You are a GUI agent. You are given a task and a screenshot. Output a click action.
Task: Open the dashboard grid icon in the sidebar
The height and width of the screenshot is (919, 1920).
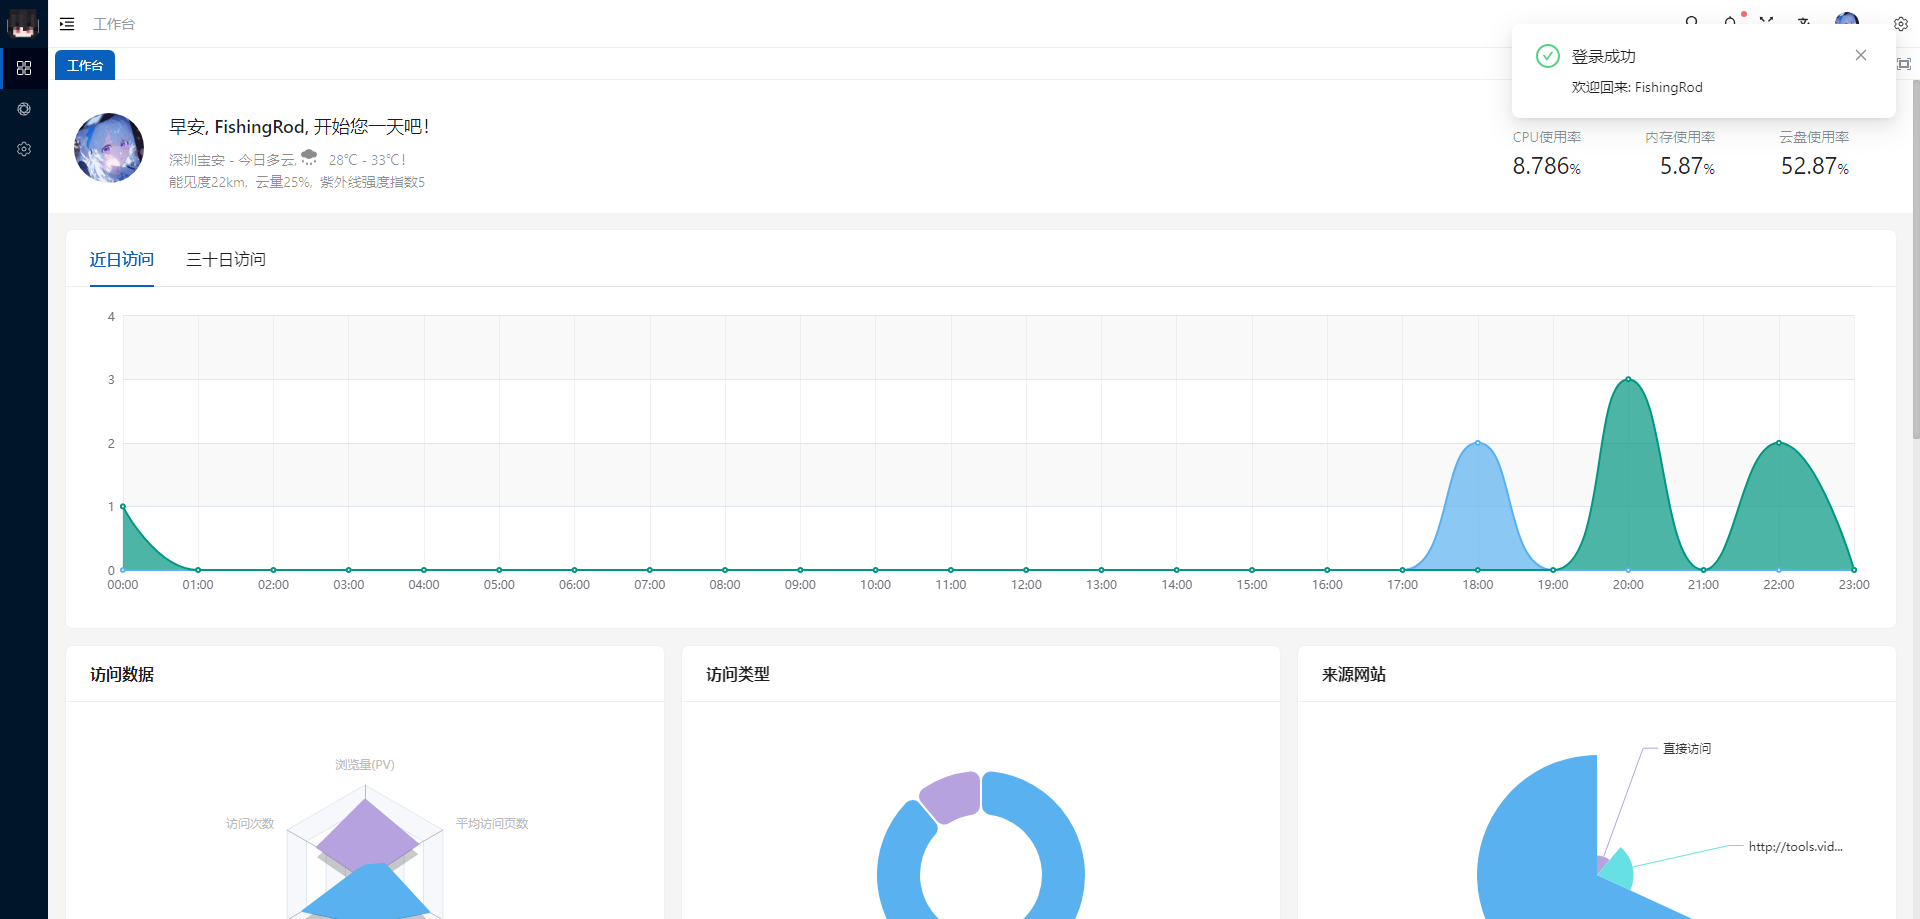(24, 68)
